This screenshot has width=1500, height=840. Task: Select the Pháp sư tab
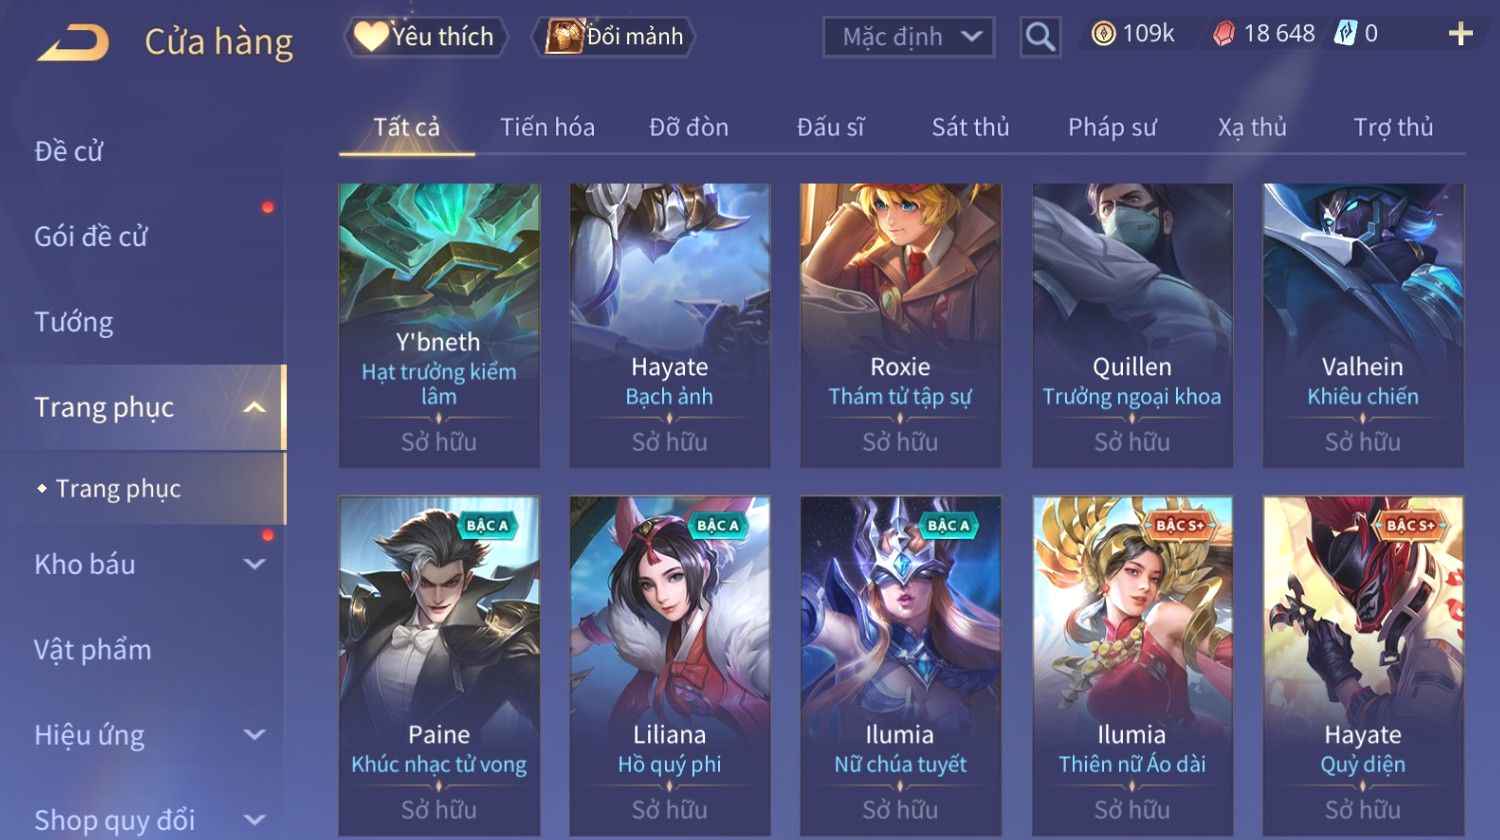click(1112, 127)
